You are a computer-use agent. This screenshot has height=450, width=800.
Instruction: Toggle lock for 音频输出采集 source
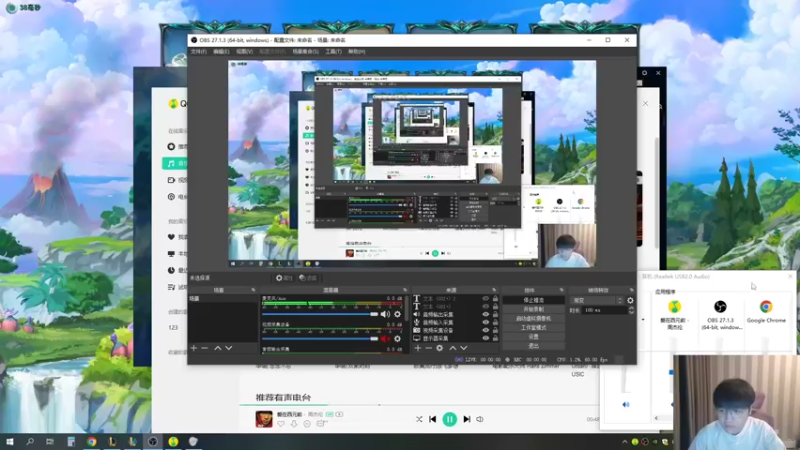point(495,315)
